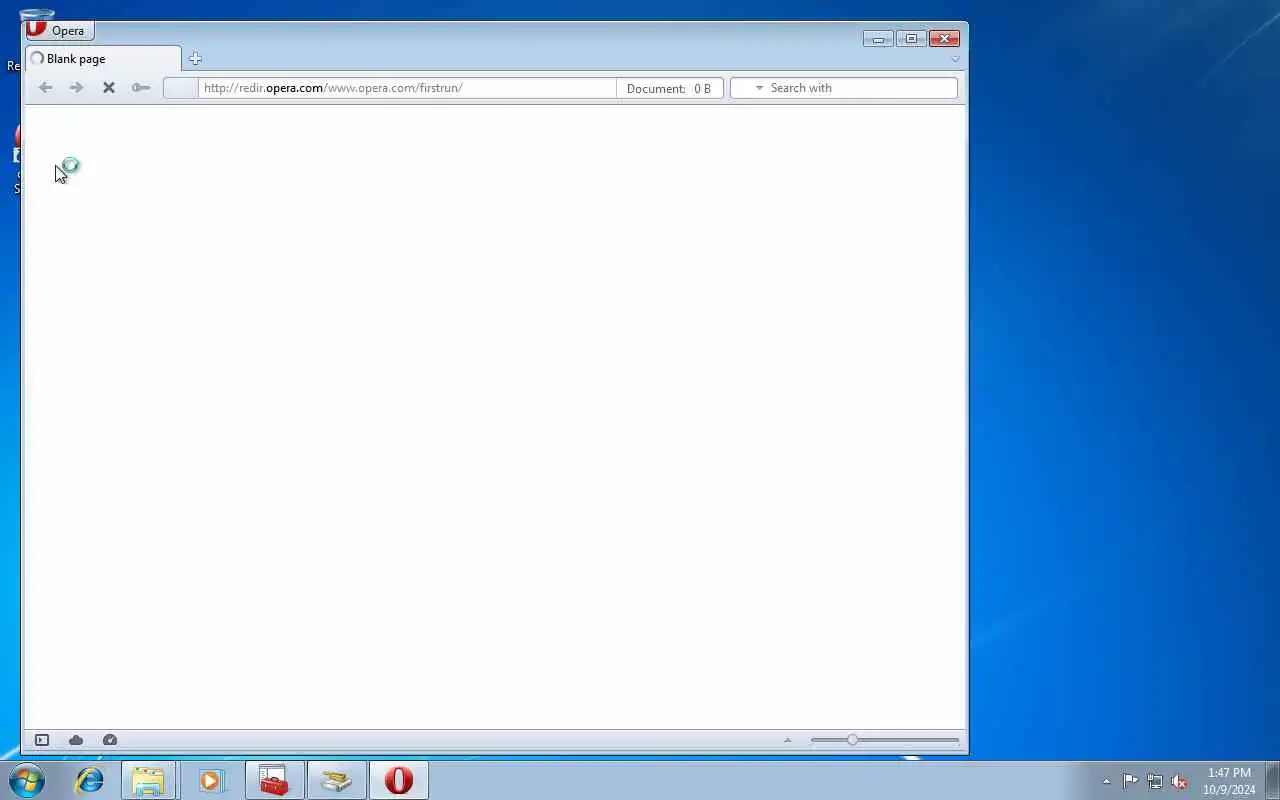Show hidden system tray icons
The image size is (1280, 800).
pyautogui.click(x=1106, y=781)
